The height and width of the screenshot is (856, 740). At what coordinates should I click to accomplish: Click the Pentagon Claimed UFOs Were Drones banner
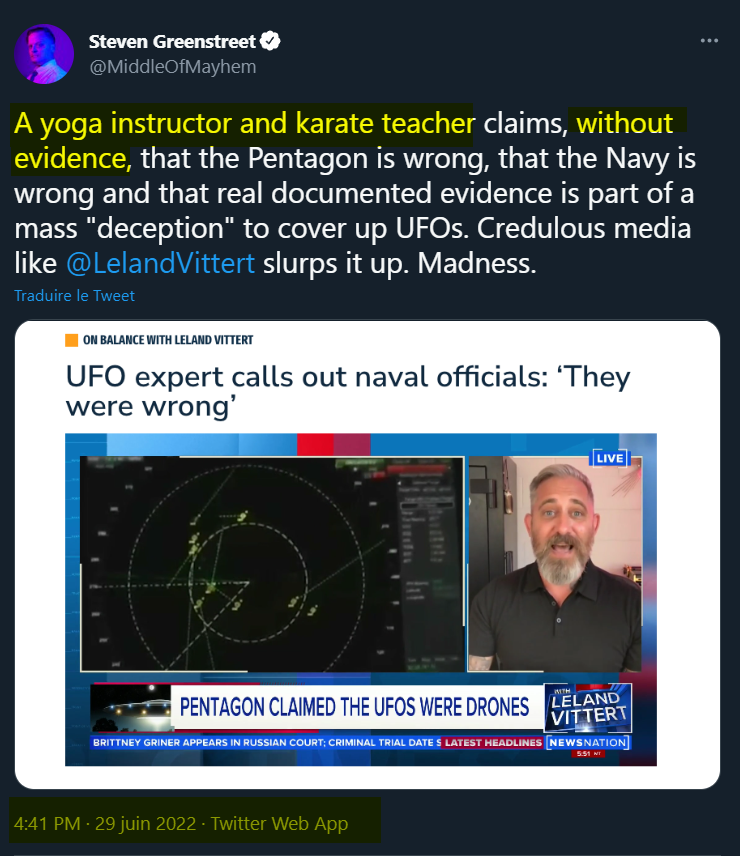tap(355, 707)
